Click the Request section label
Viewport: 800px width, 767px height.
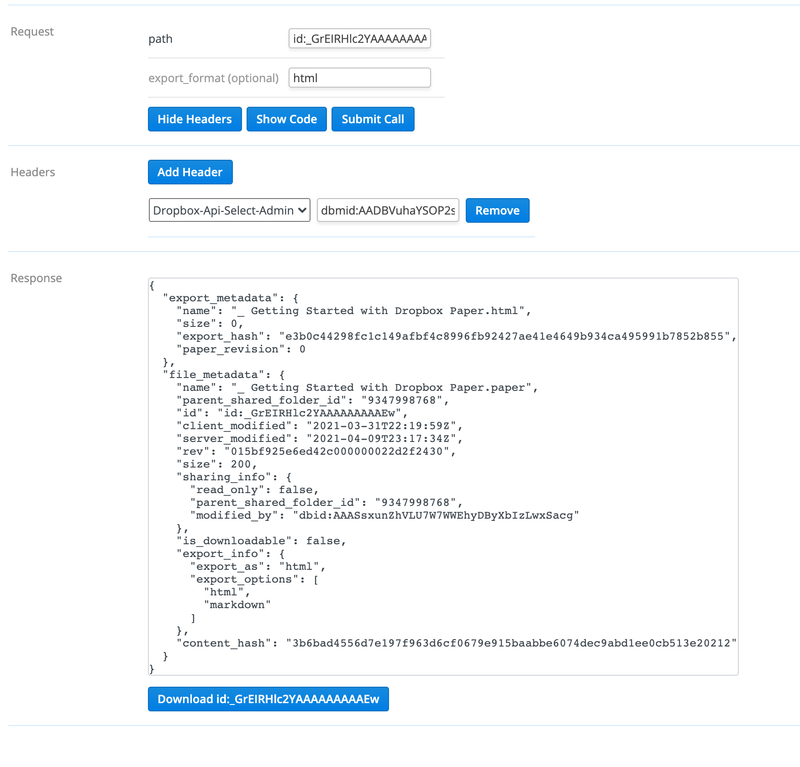coord(32,32)
